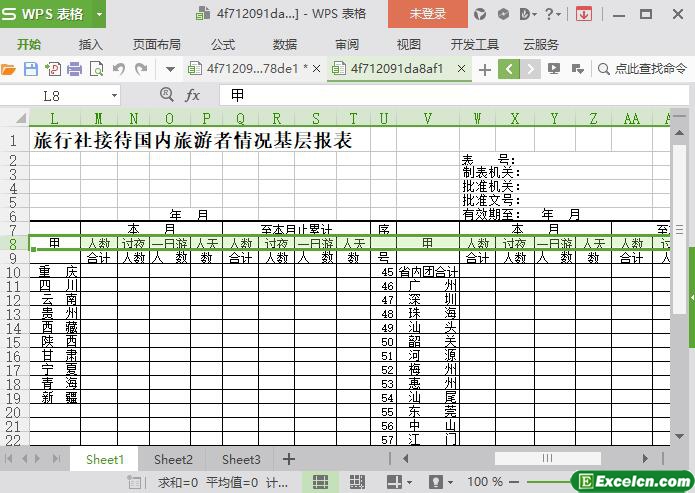Go to last sheet navigation arrow
The width and height of the screenshot is (695, 493).
tap(56, 459)
